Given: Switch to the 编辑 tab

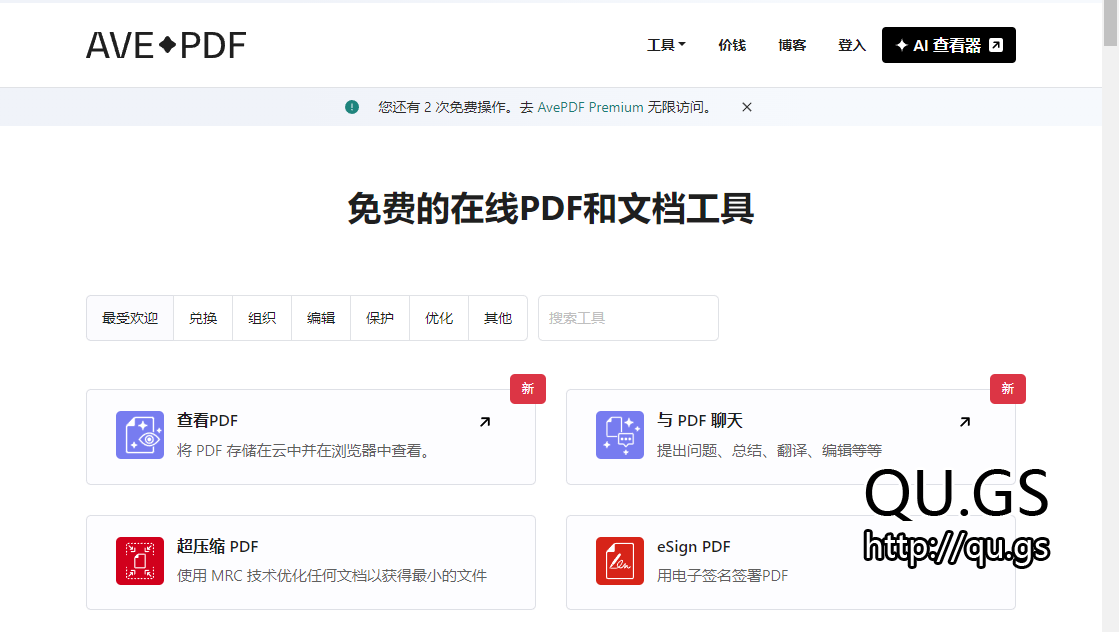Looking at the screenshot, I should click(x=321, y=318).
